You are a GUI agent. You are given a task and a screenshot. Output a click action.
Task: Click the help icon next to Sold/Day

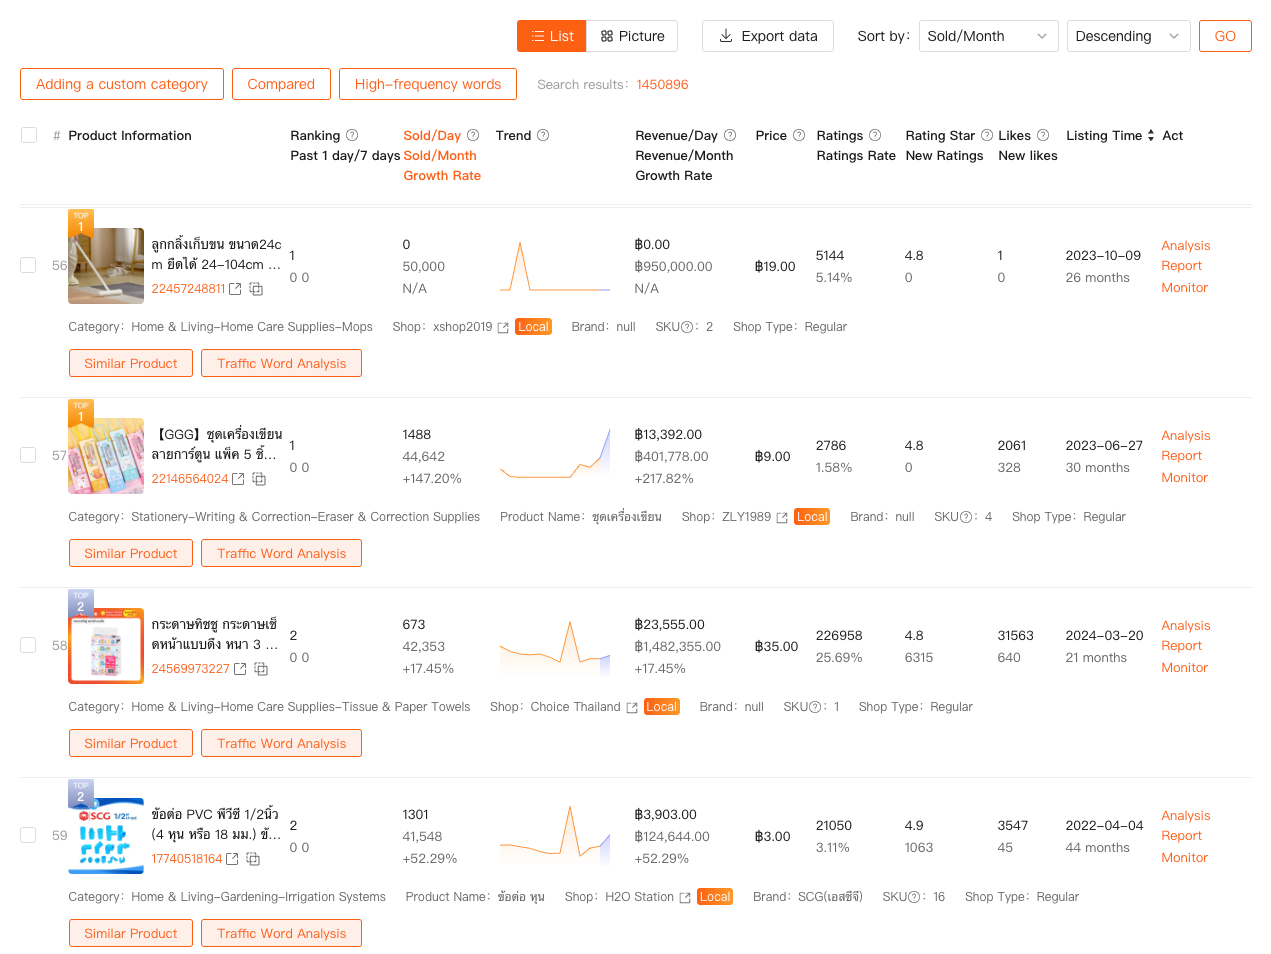473,136
